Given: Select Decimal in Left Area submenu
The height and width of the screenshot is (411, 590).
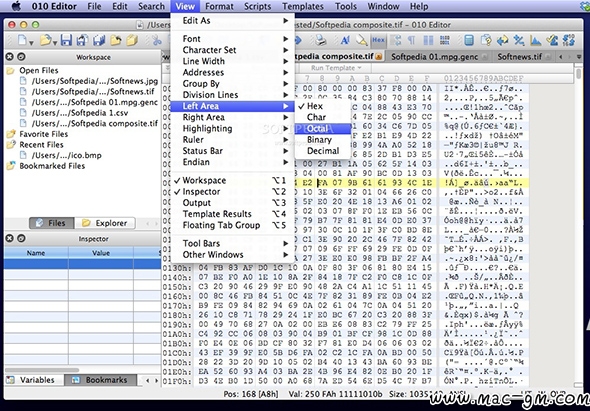Looking at the screenshot, I should tap(323, 151).
